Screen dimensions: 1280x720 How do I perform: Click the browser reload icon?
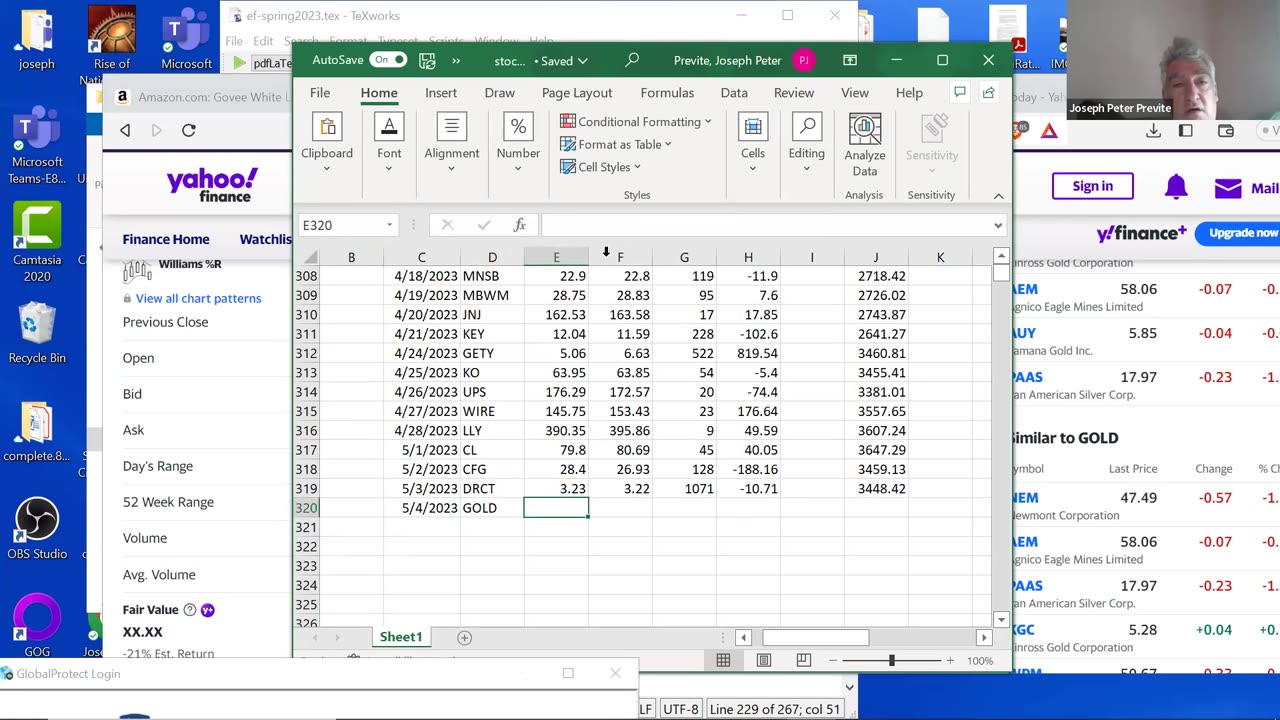coord(188,130)
